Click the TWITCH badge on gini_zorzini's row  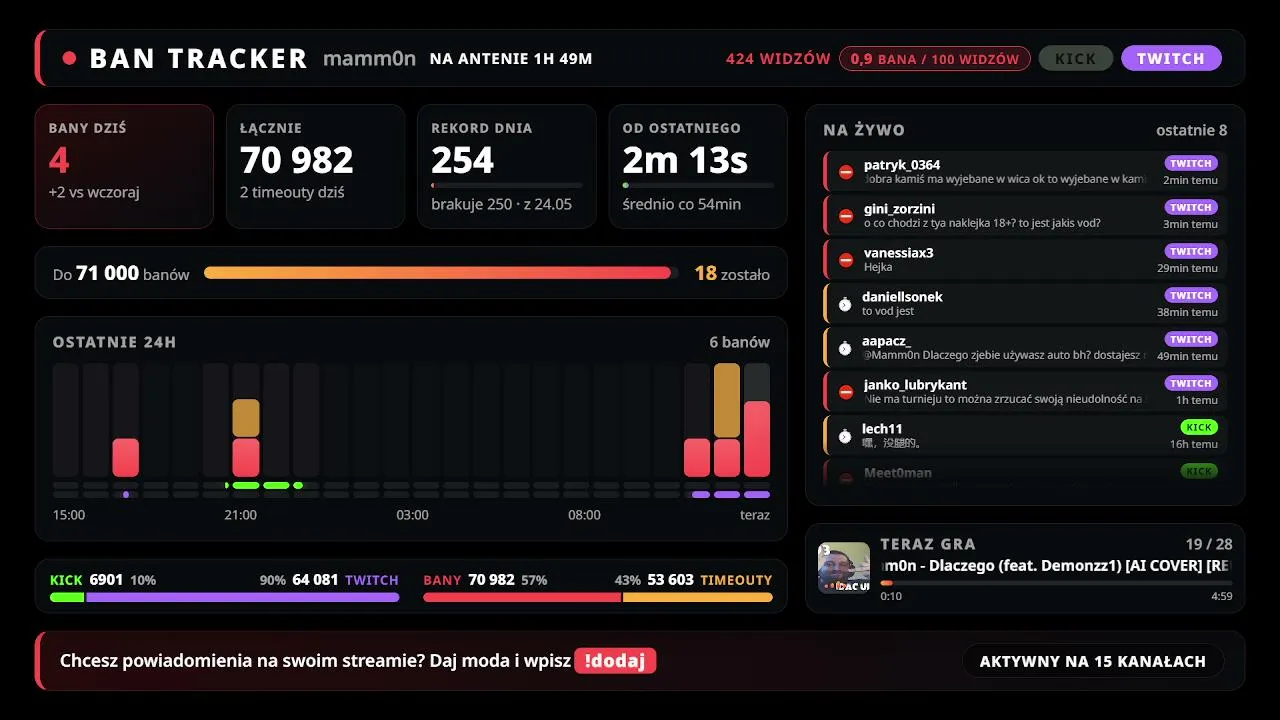[1191, 207]
